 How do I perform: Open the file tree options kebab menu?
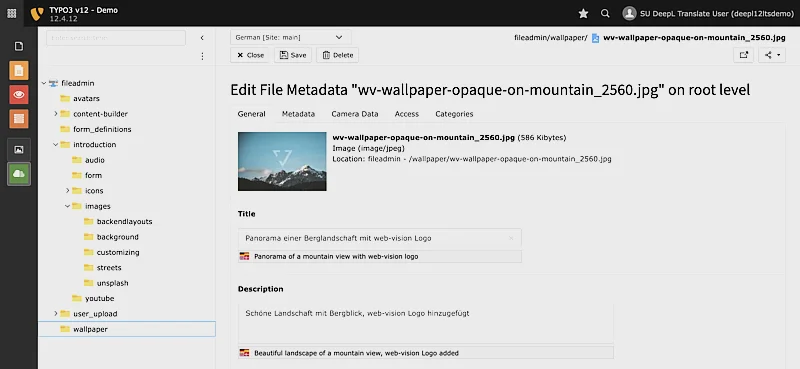202,56
